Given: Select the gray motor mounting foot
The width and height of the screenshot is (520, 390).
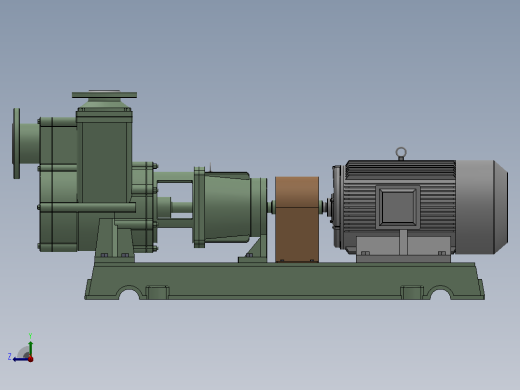Looking at the screenshot, I should click(x=403, y=249).
